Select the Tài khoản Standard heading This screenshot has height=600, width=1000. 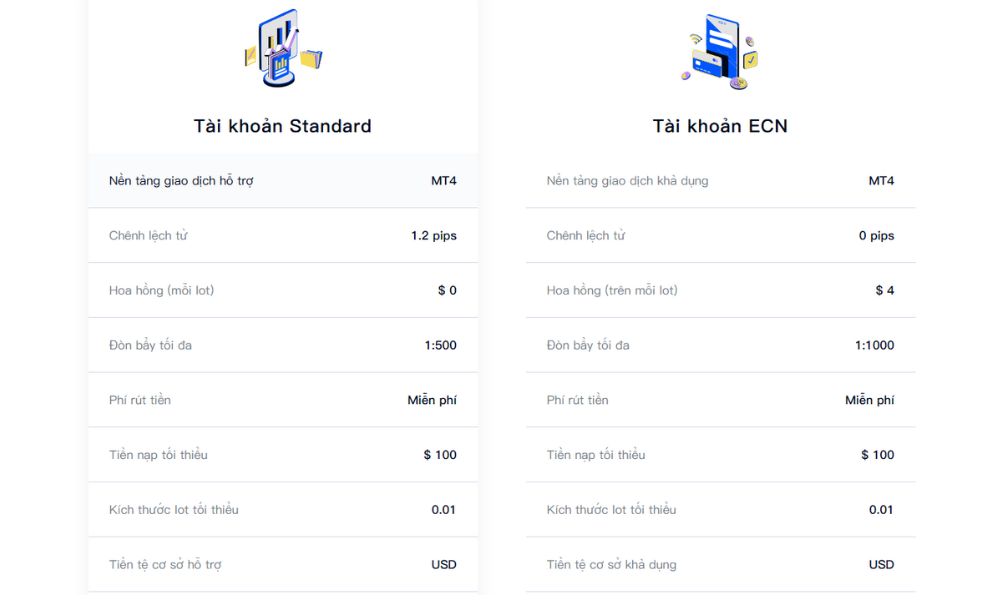point(283,126)
